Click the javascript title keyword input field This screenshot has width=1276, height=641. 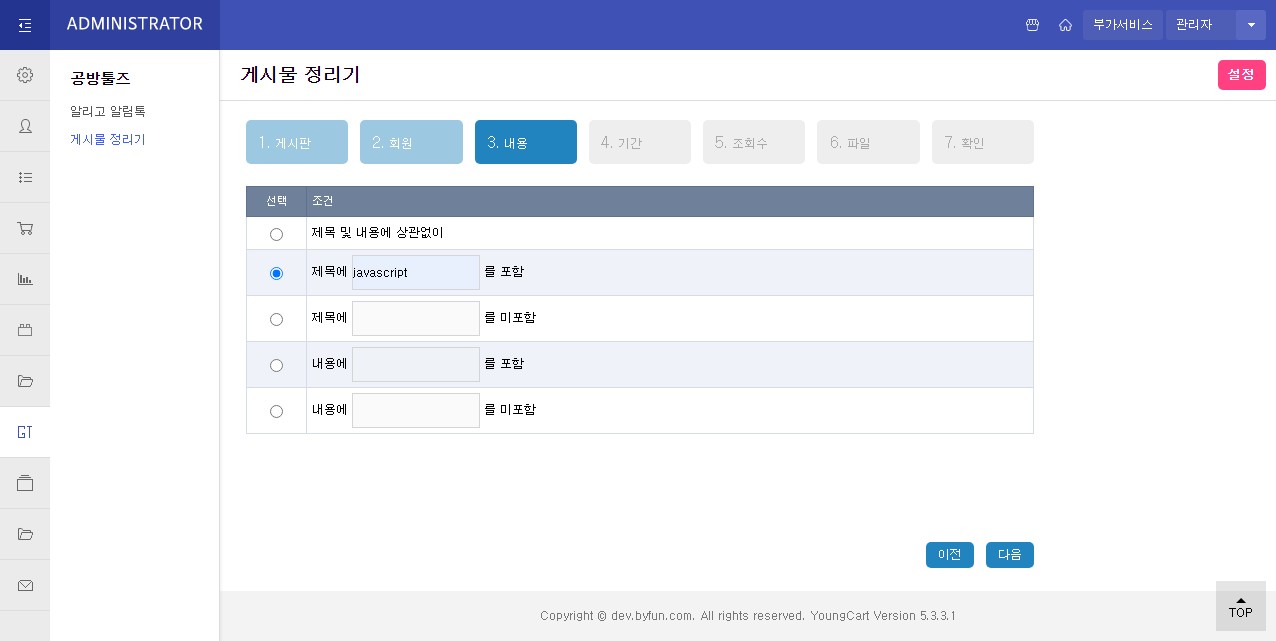(415, 272)
